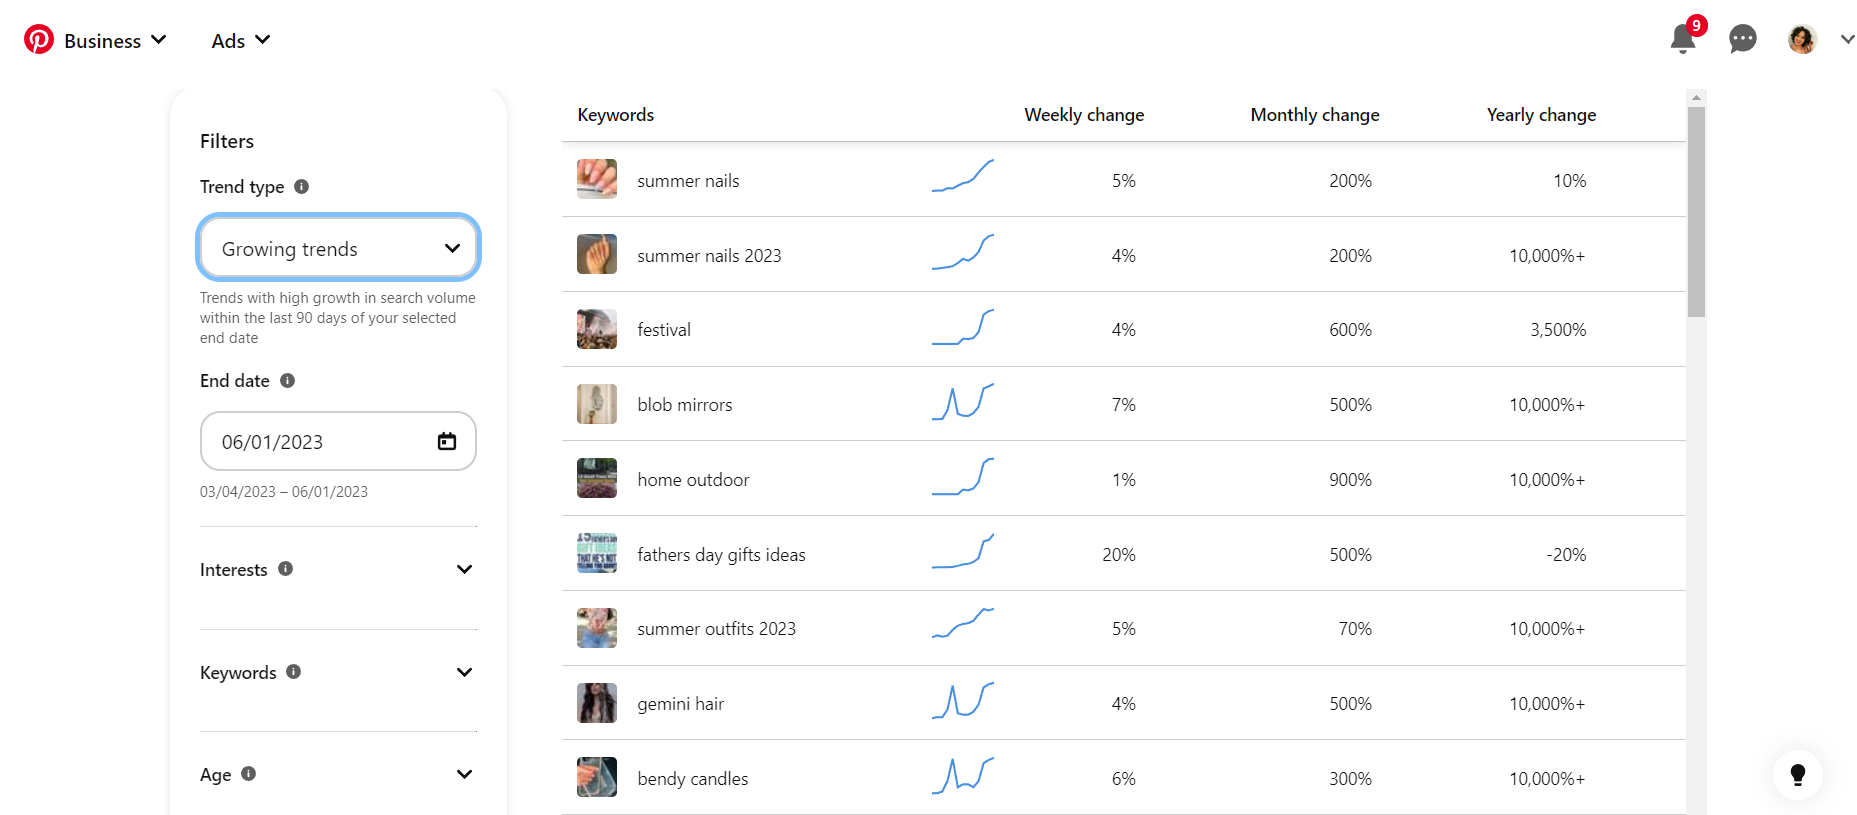Open the Ads menu
The image size is (1857, 815).
[240, 41]
